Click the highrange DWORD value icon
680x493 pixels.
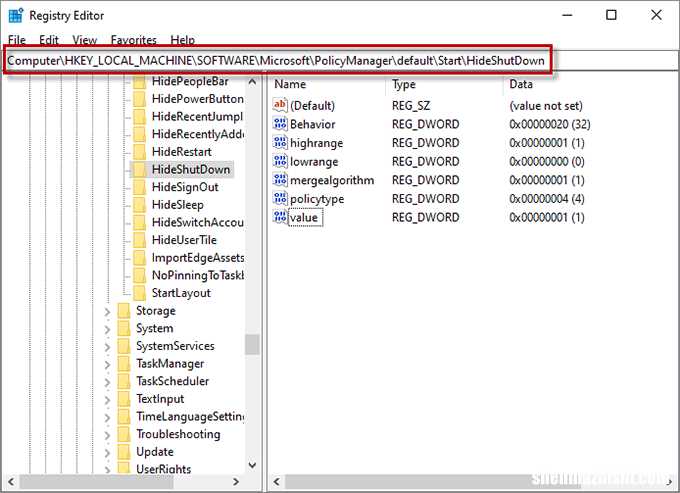280,143
